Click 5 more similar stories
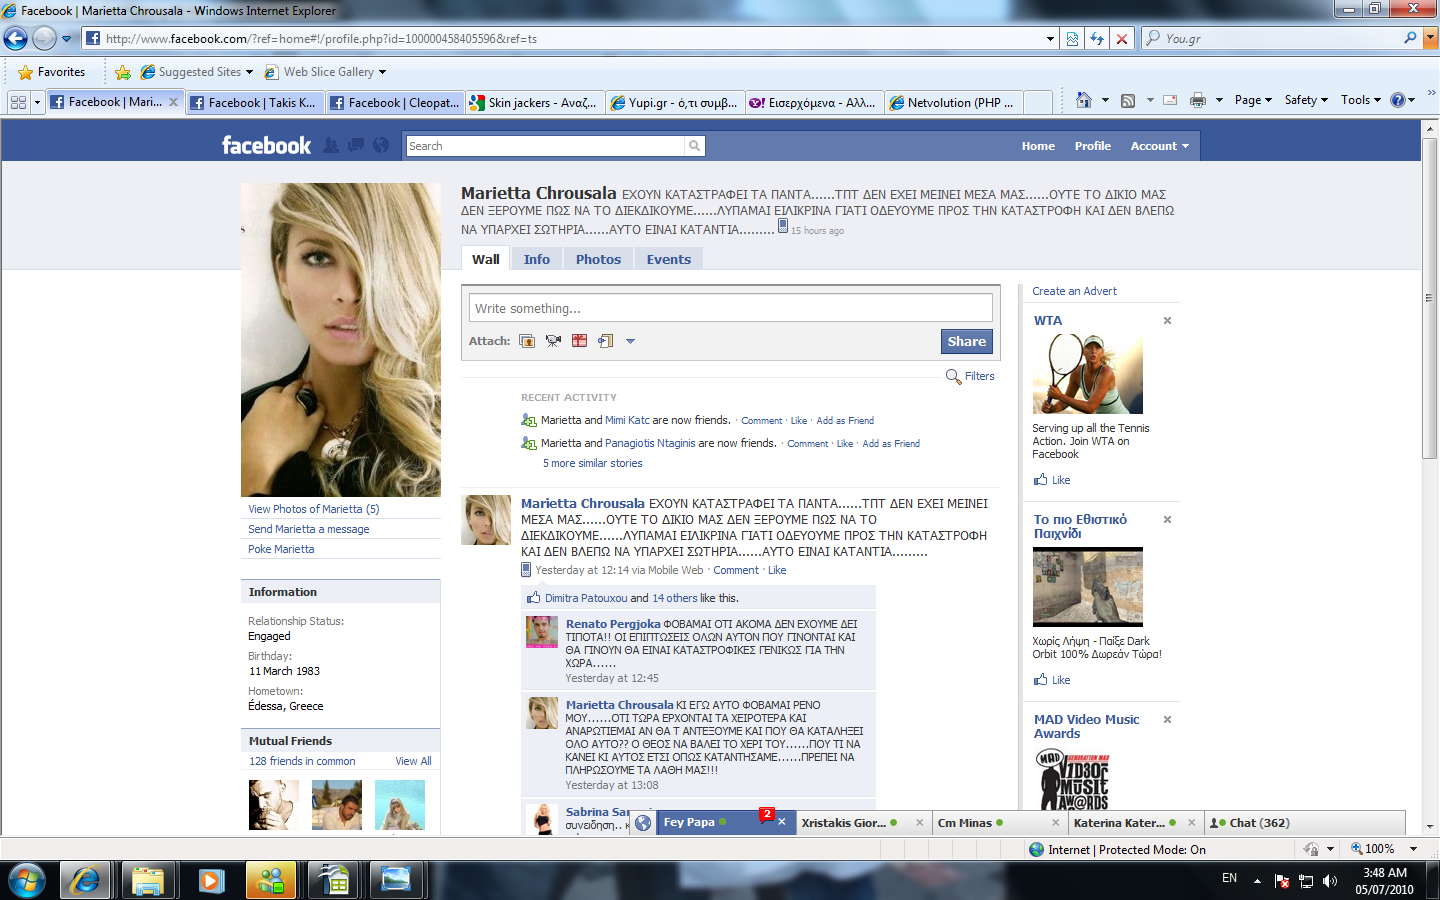The width and height of the screenshot is (1440, 900). click(x=593, y=463)
